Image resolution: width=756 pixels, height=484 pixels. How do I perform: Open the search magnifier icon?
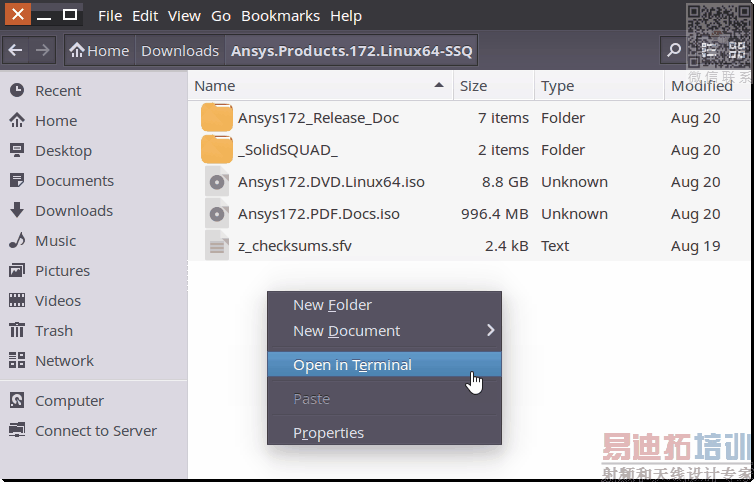[673, 50]
